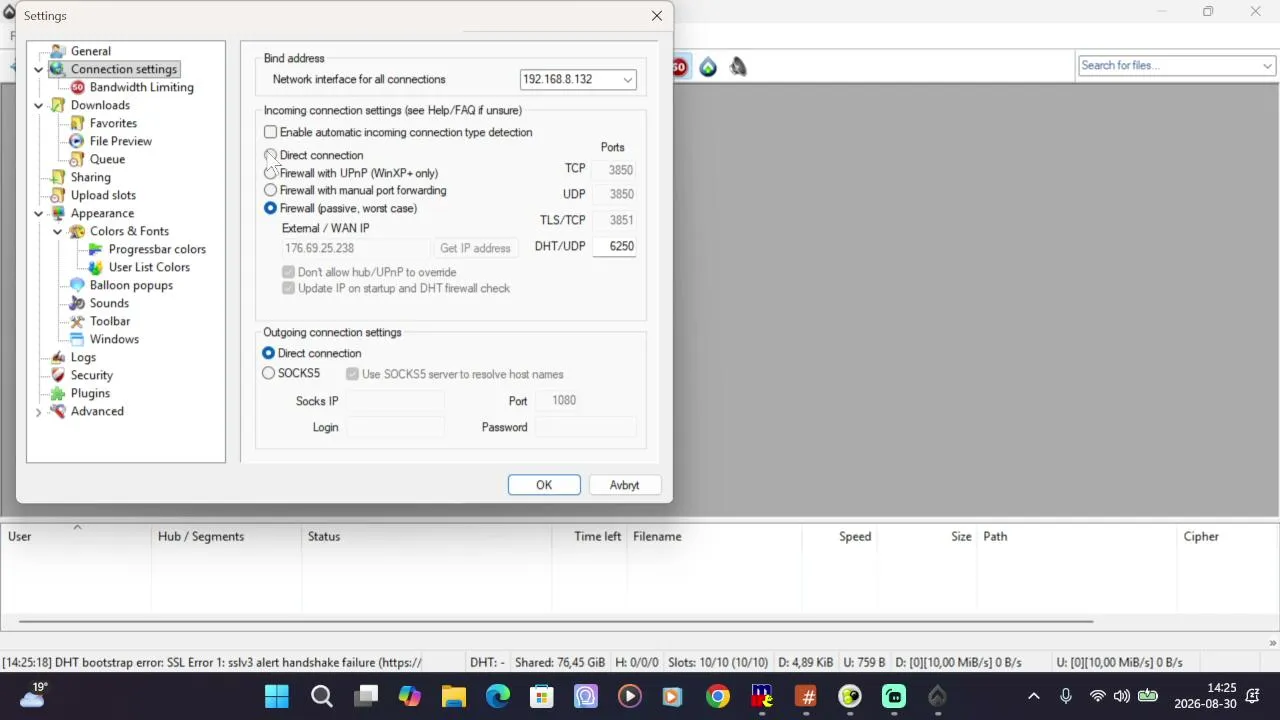Click the Balloon popups icon

pyautogui.click(x=77, y=285)
